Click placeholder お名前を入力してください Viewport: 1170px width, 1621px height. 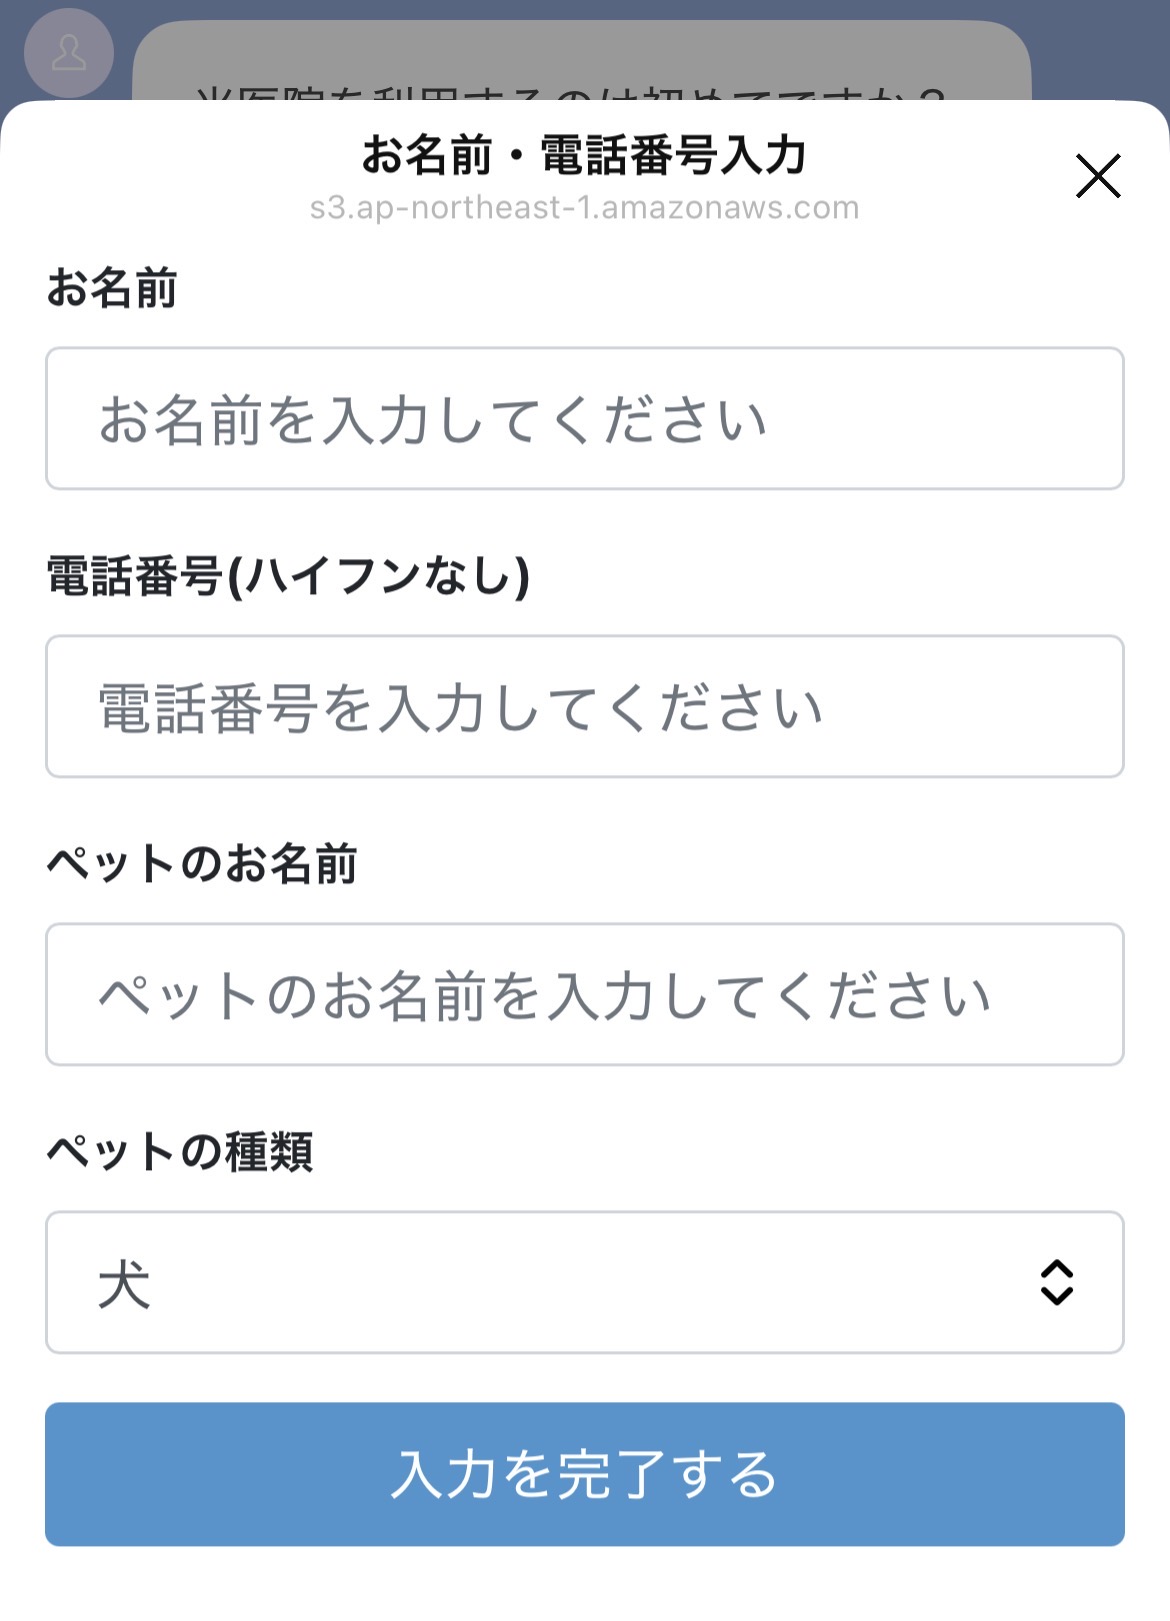432,420
